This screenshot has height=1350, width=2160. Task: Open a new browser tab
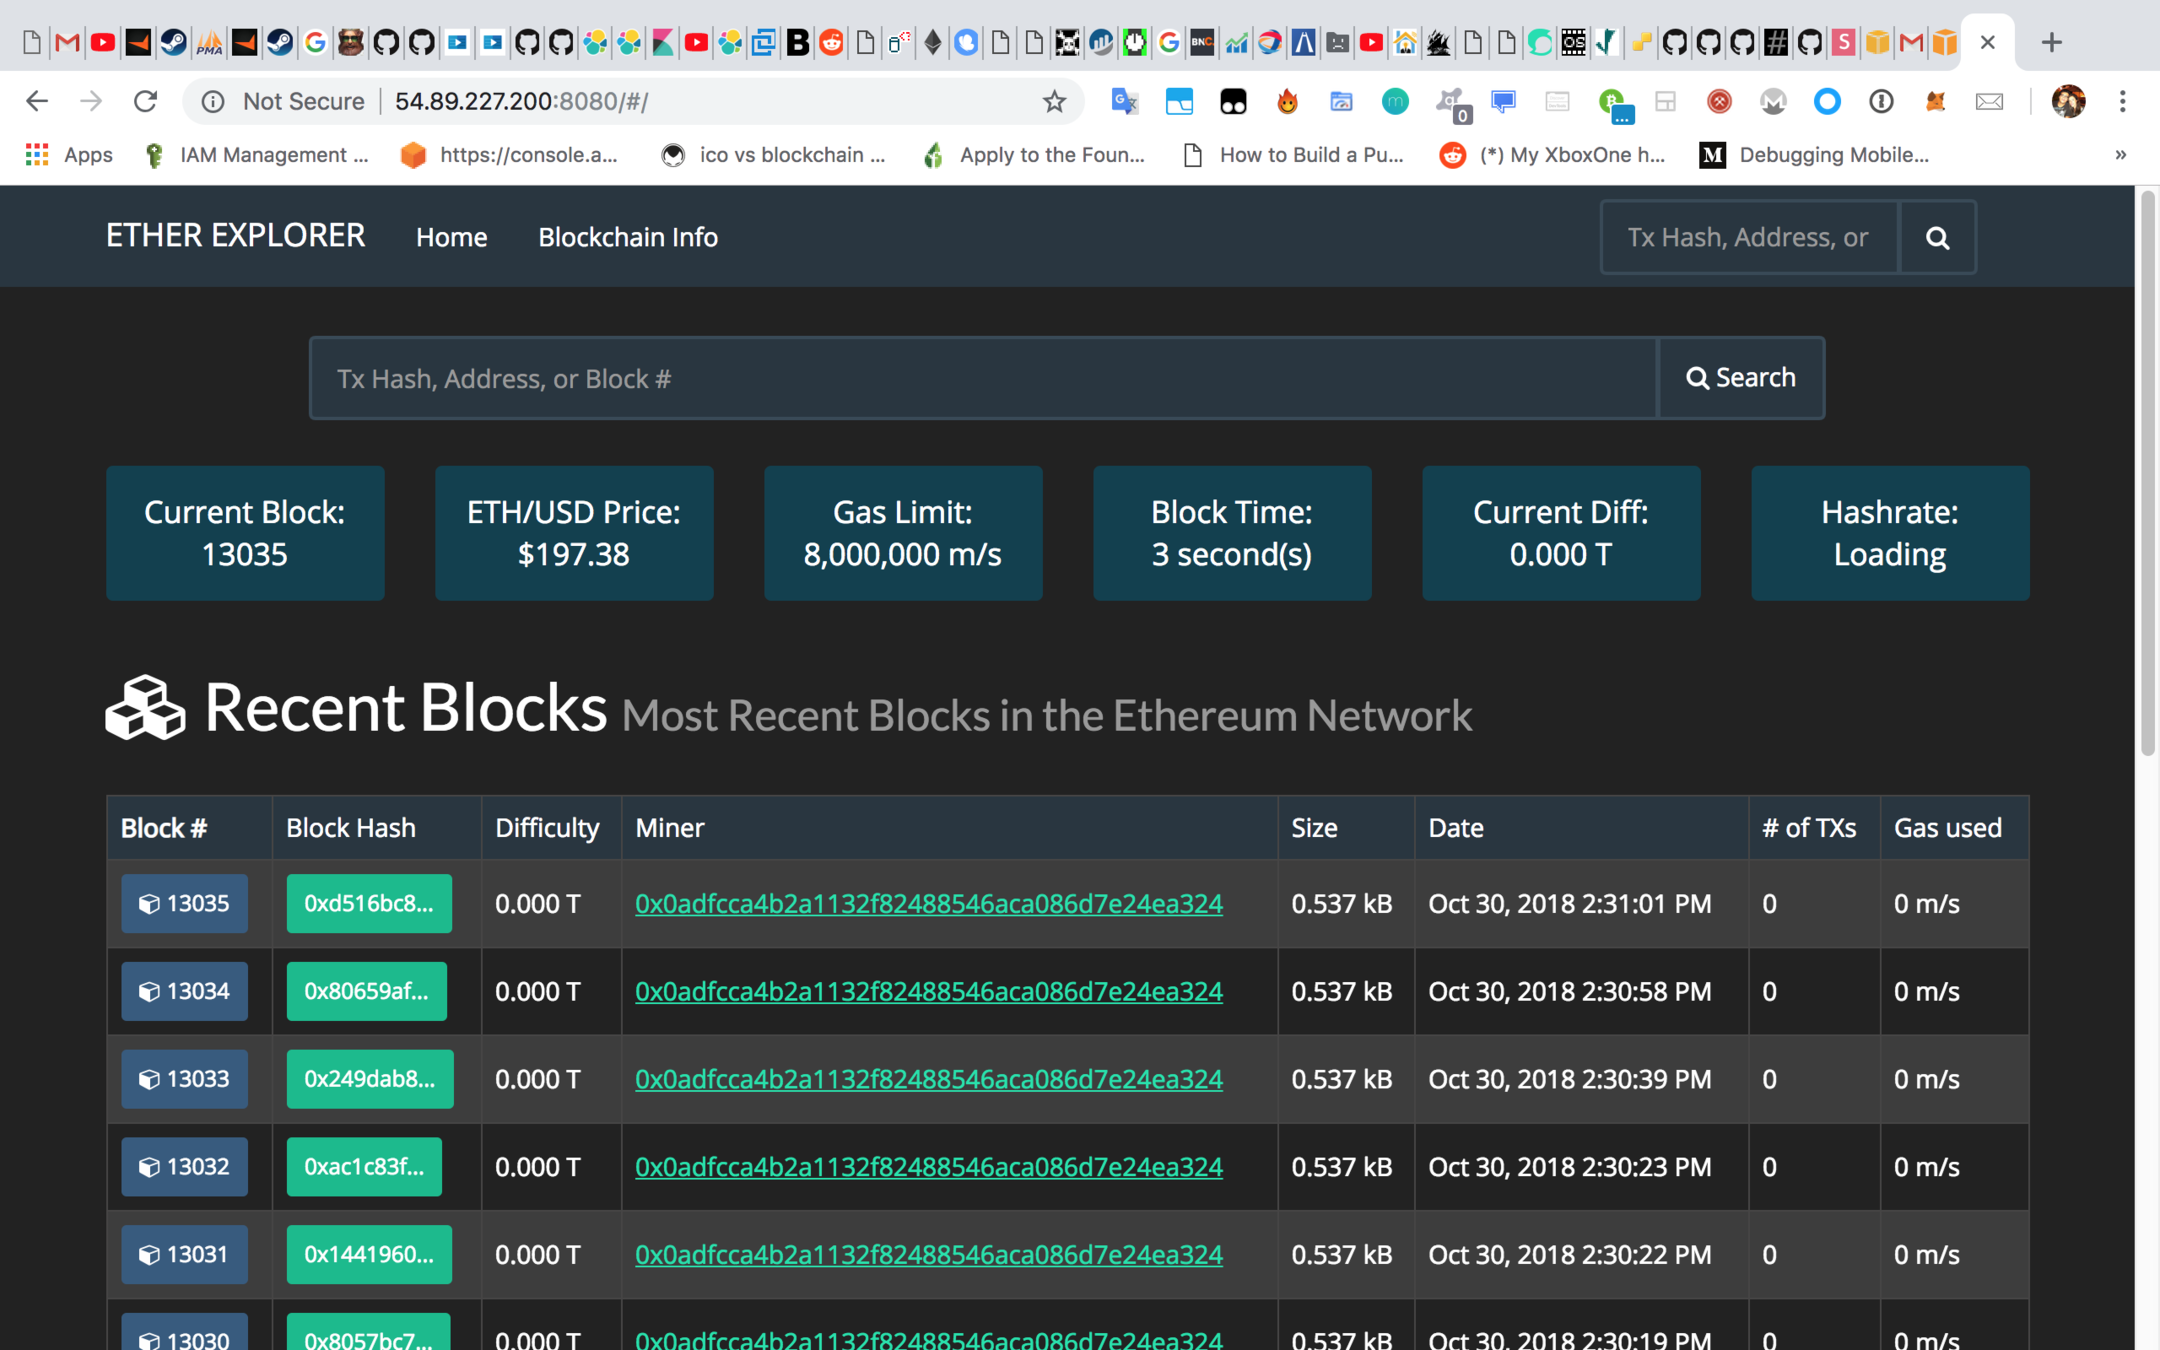click(2051, 42)
